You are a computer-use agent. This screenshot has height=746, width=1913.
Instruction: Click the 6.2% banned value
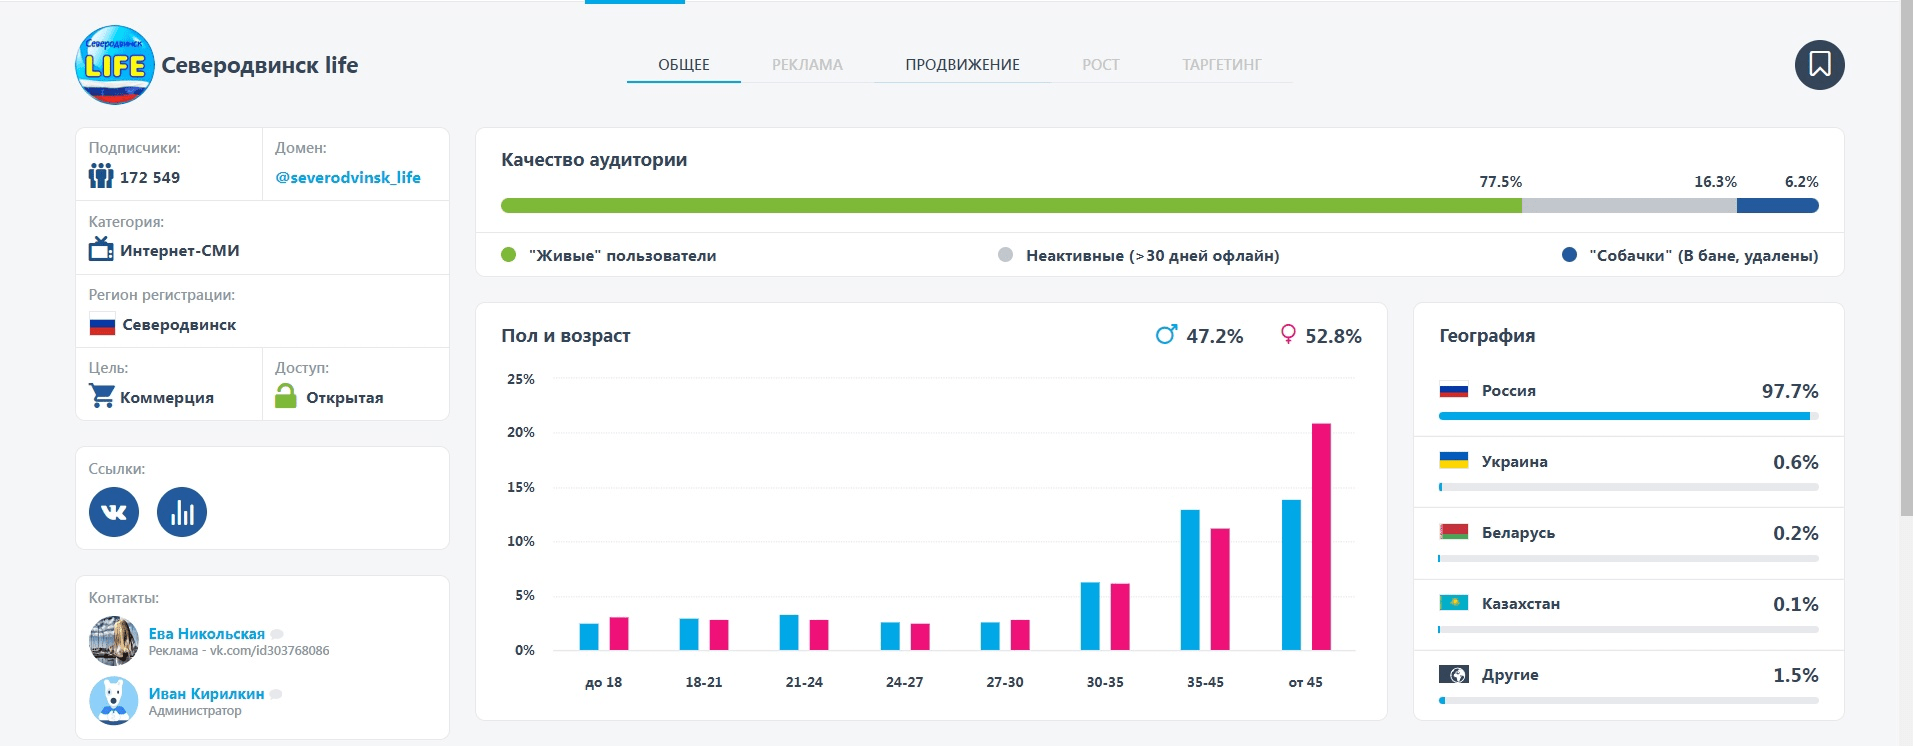tap(1801, 182)
